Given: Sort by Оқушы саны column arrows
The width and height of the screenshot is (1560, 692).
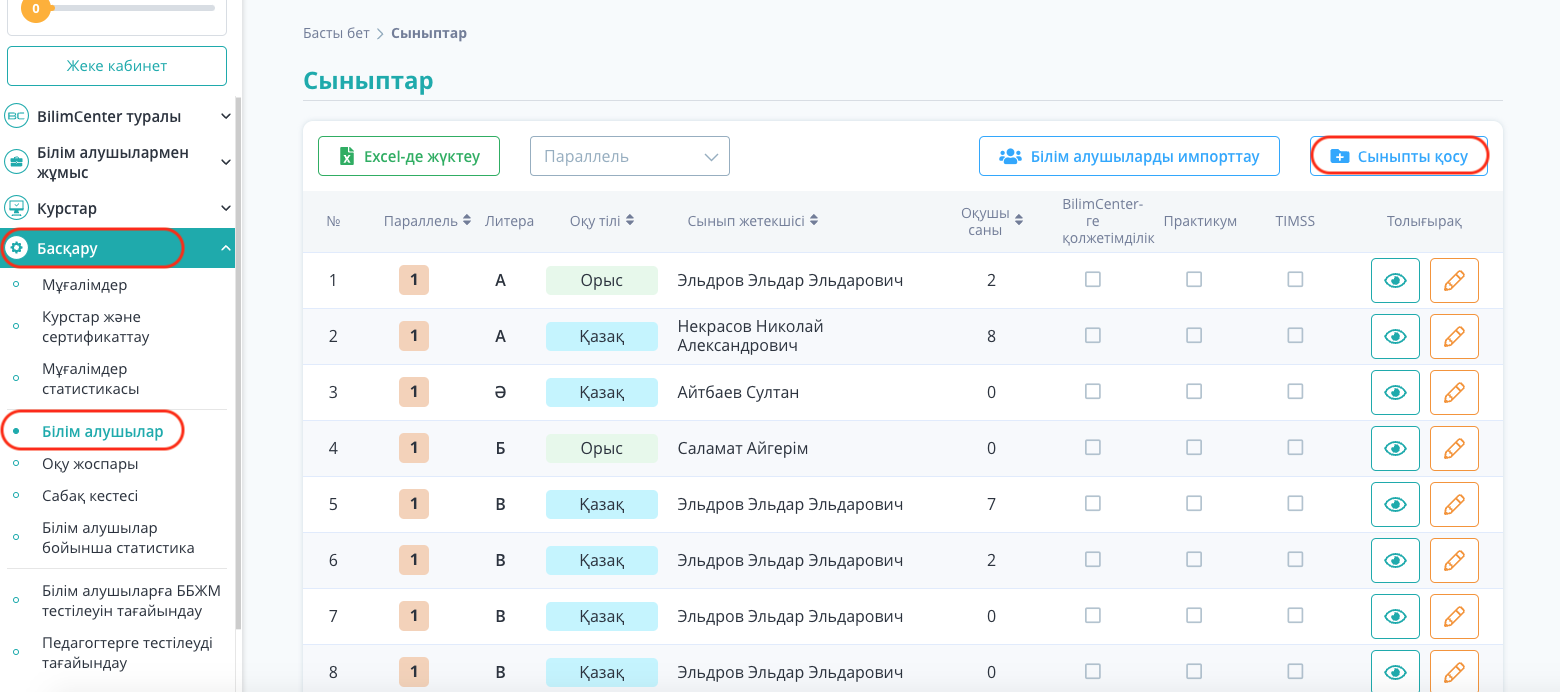Looking at the screenshot, I should click(x=1019, y=221).
